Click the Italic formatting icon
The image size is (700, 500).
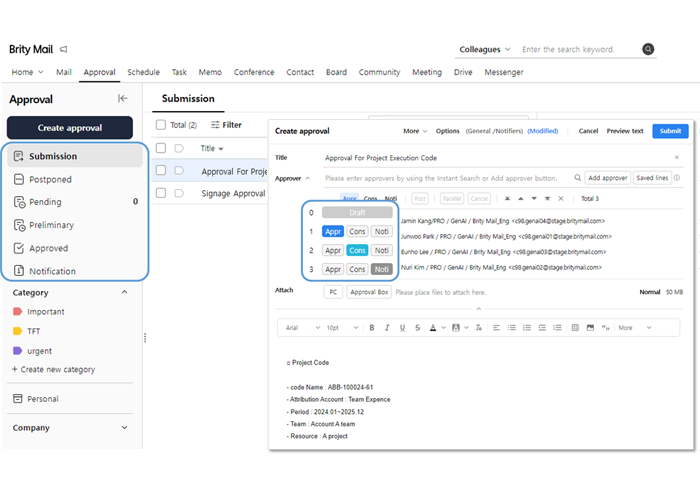click(386, 327)
